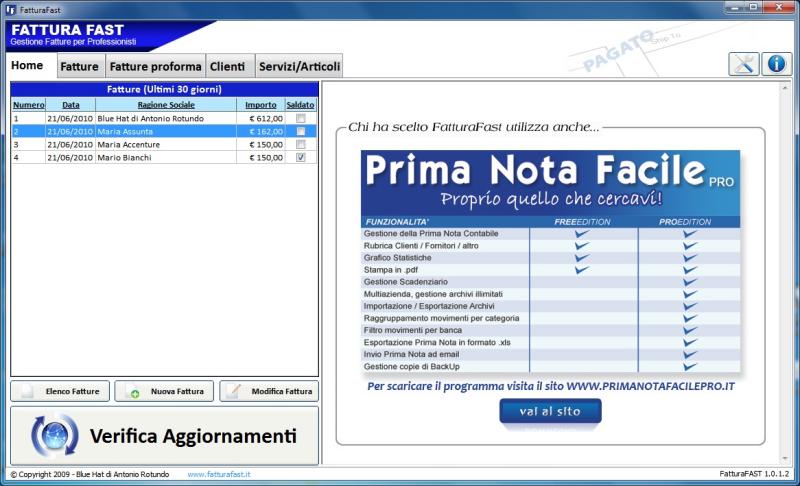This screenshot has height=486, width=800.
Task: Click the green plus icon for Nuova Fattura
Action: (134, 392)
